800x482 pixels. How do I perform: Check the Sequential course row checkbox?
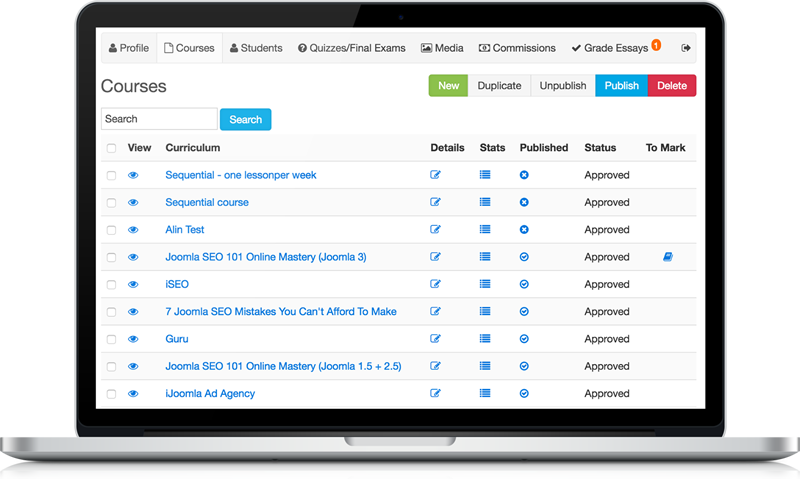111,203
